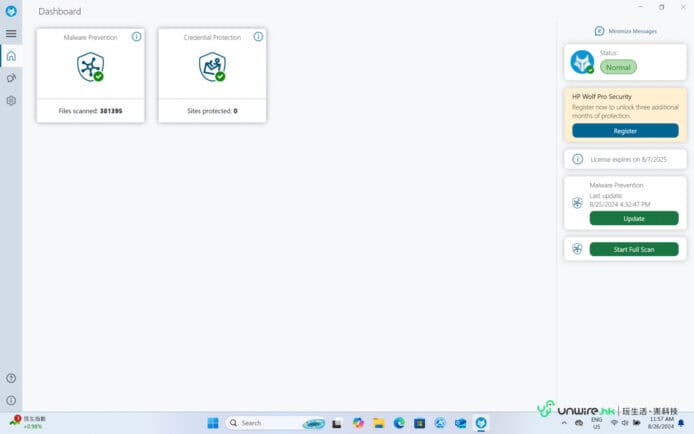Click the info icon on Credential Protection card
The height and width of the screenshot is (434, 694).
click(258, 37)
